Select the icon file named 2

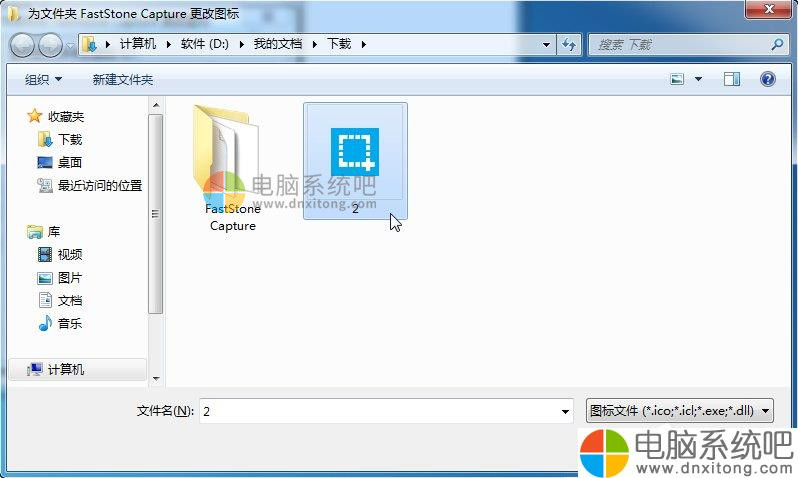[355, 161]
